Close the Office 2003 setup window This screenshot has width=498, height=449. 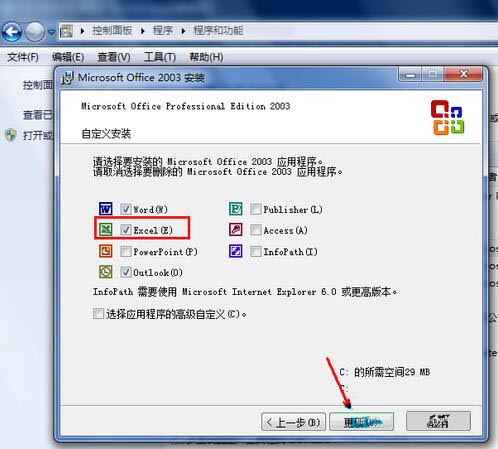[x=463, y=74]
